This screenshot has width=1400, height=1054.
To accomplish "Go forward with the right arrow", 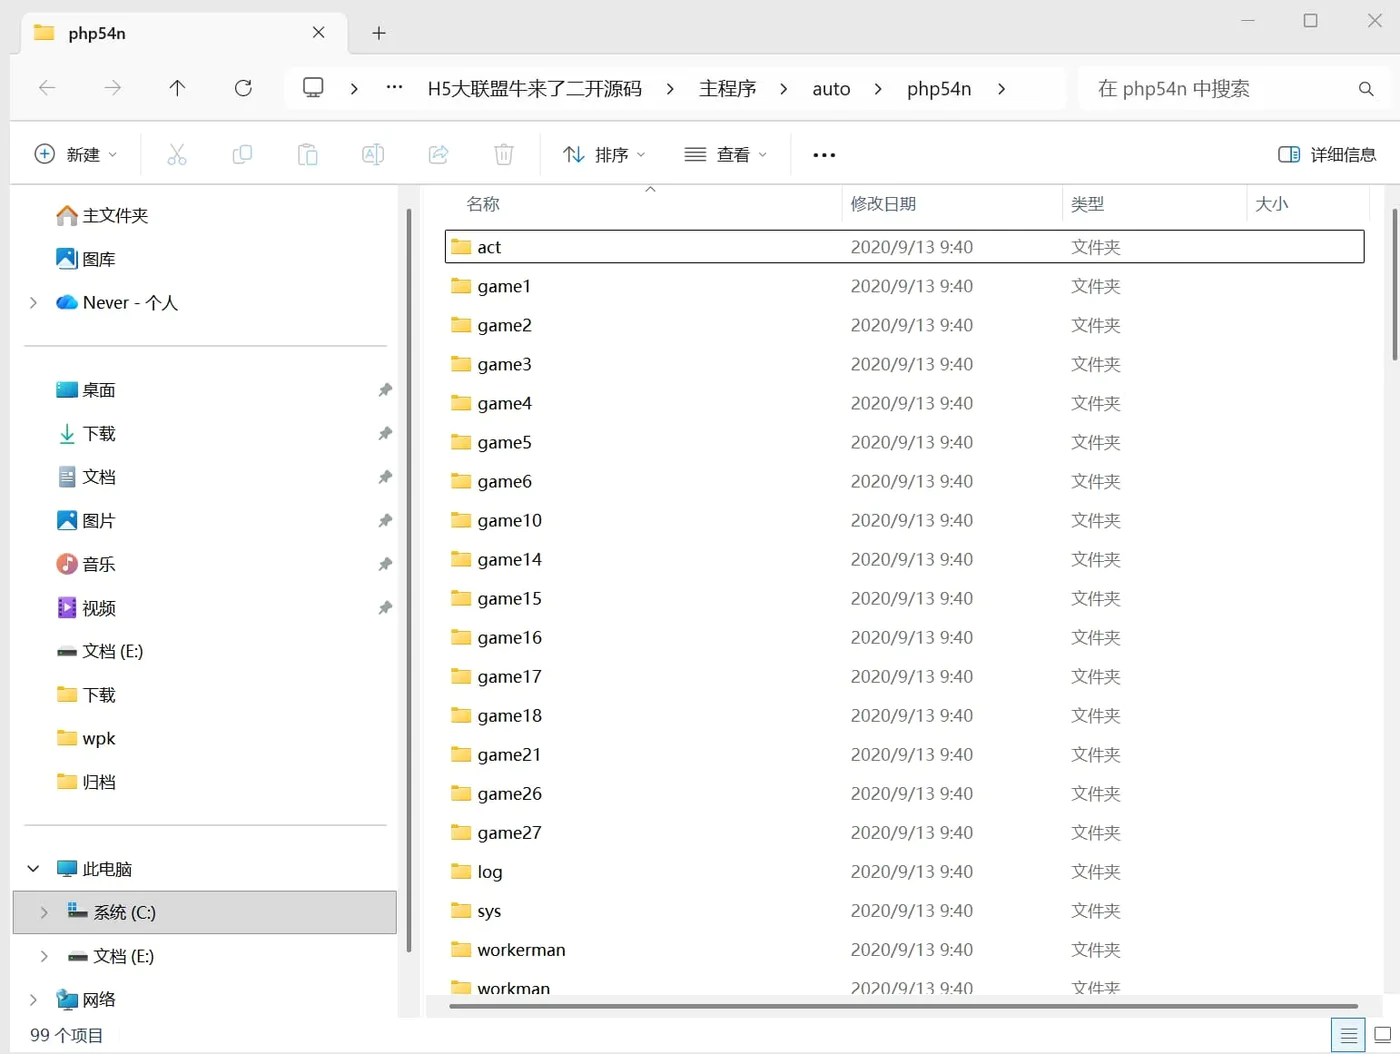I will pyautogui.click(x=112, y=88).
